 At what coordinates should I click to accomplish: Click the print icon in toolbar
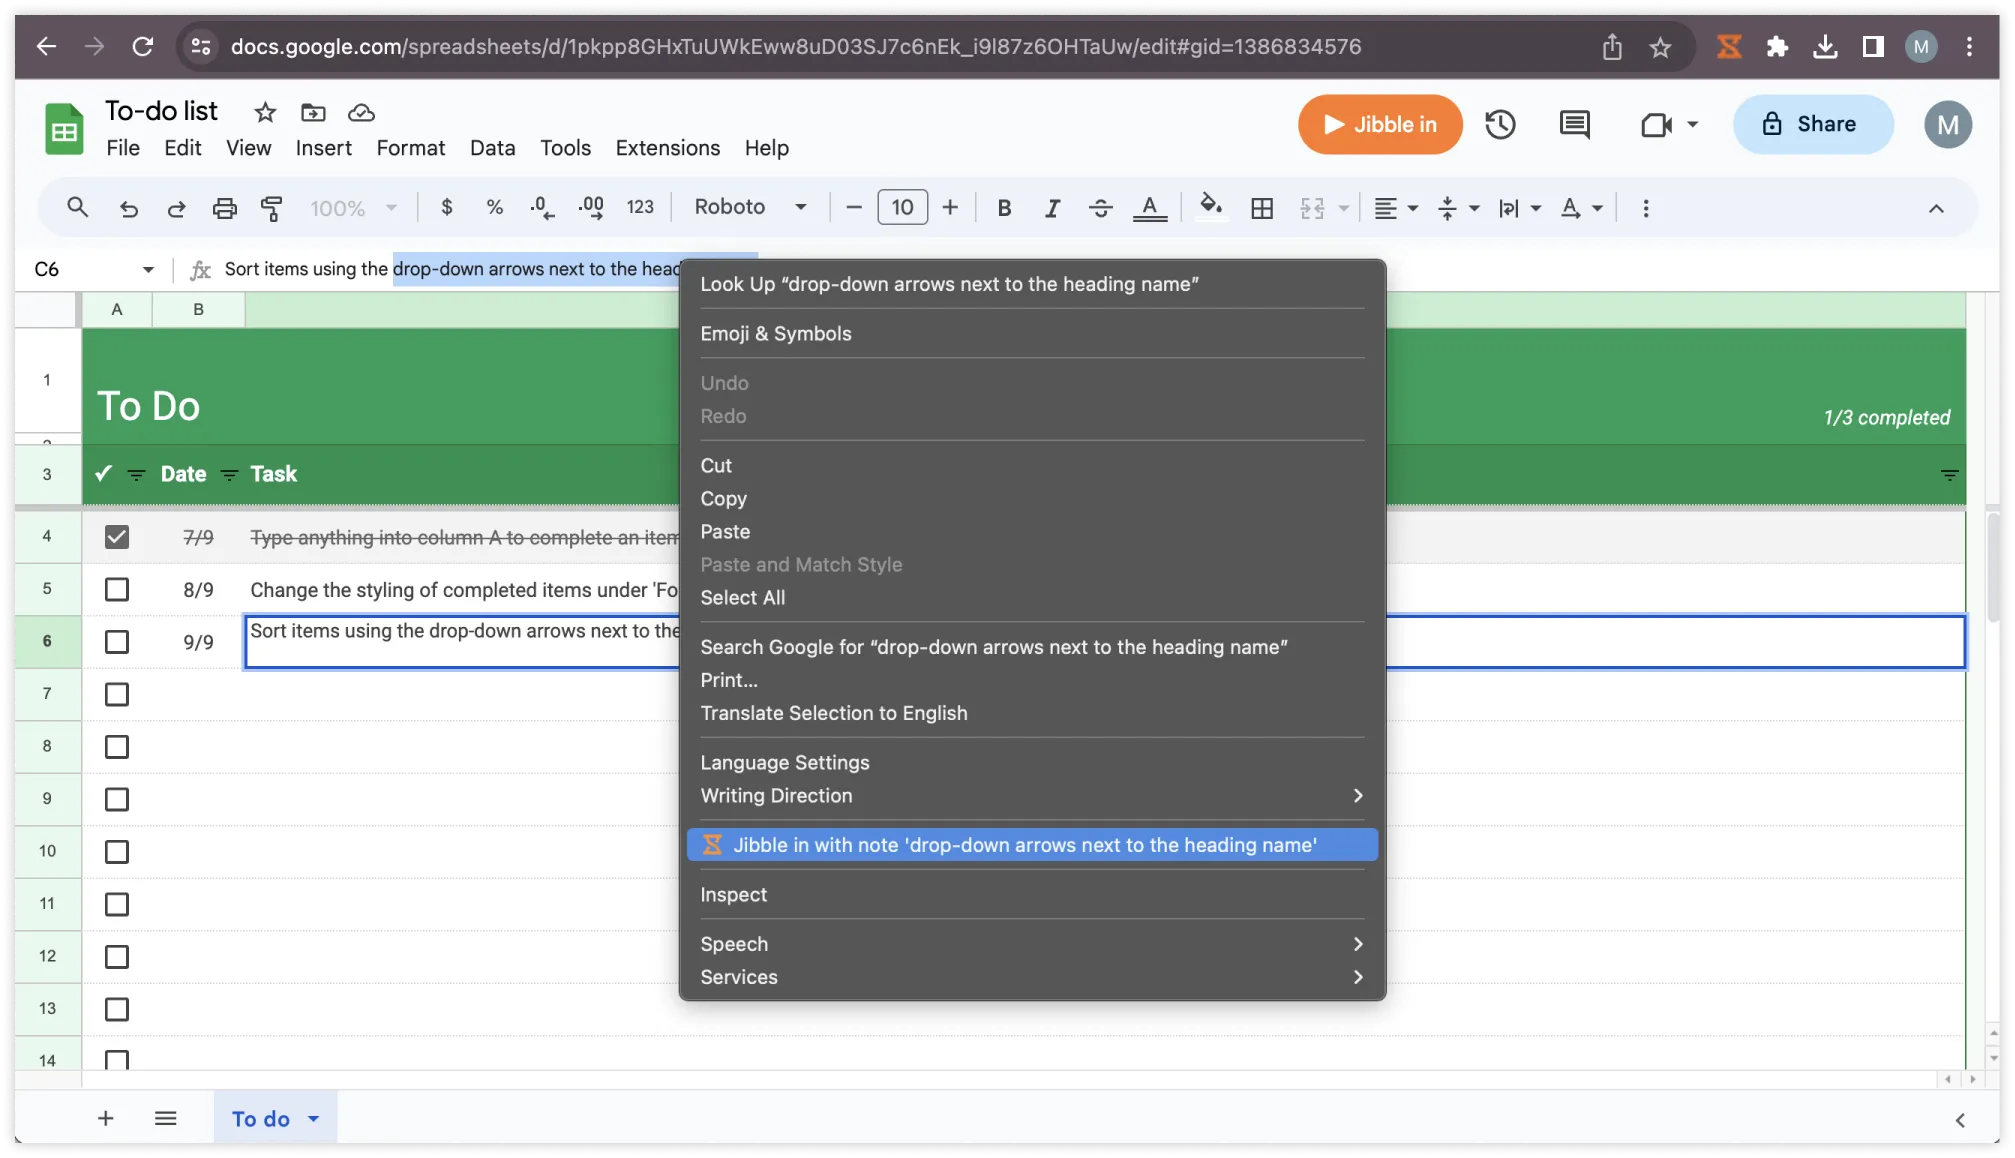pos(224,208)
